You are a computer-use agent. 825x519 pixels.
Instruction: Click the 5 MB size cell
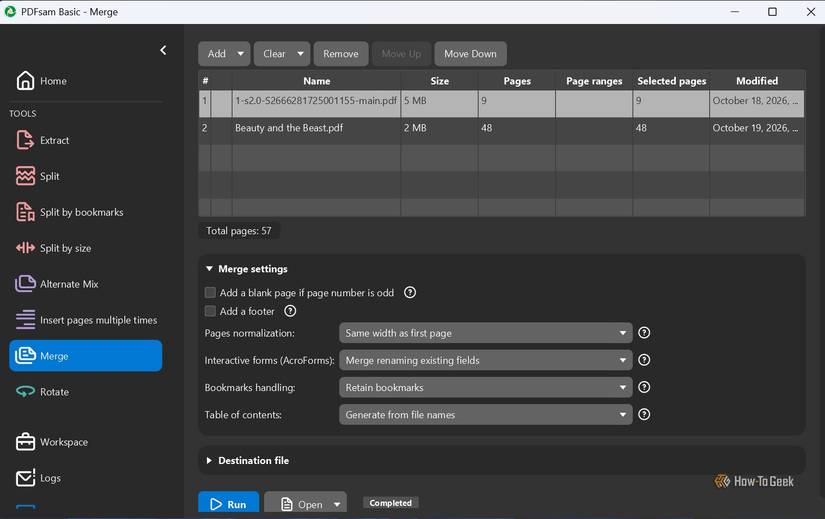[439, 104]
